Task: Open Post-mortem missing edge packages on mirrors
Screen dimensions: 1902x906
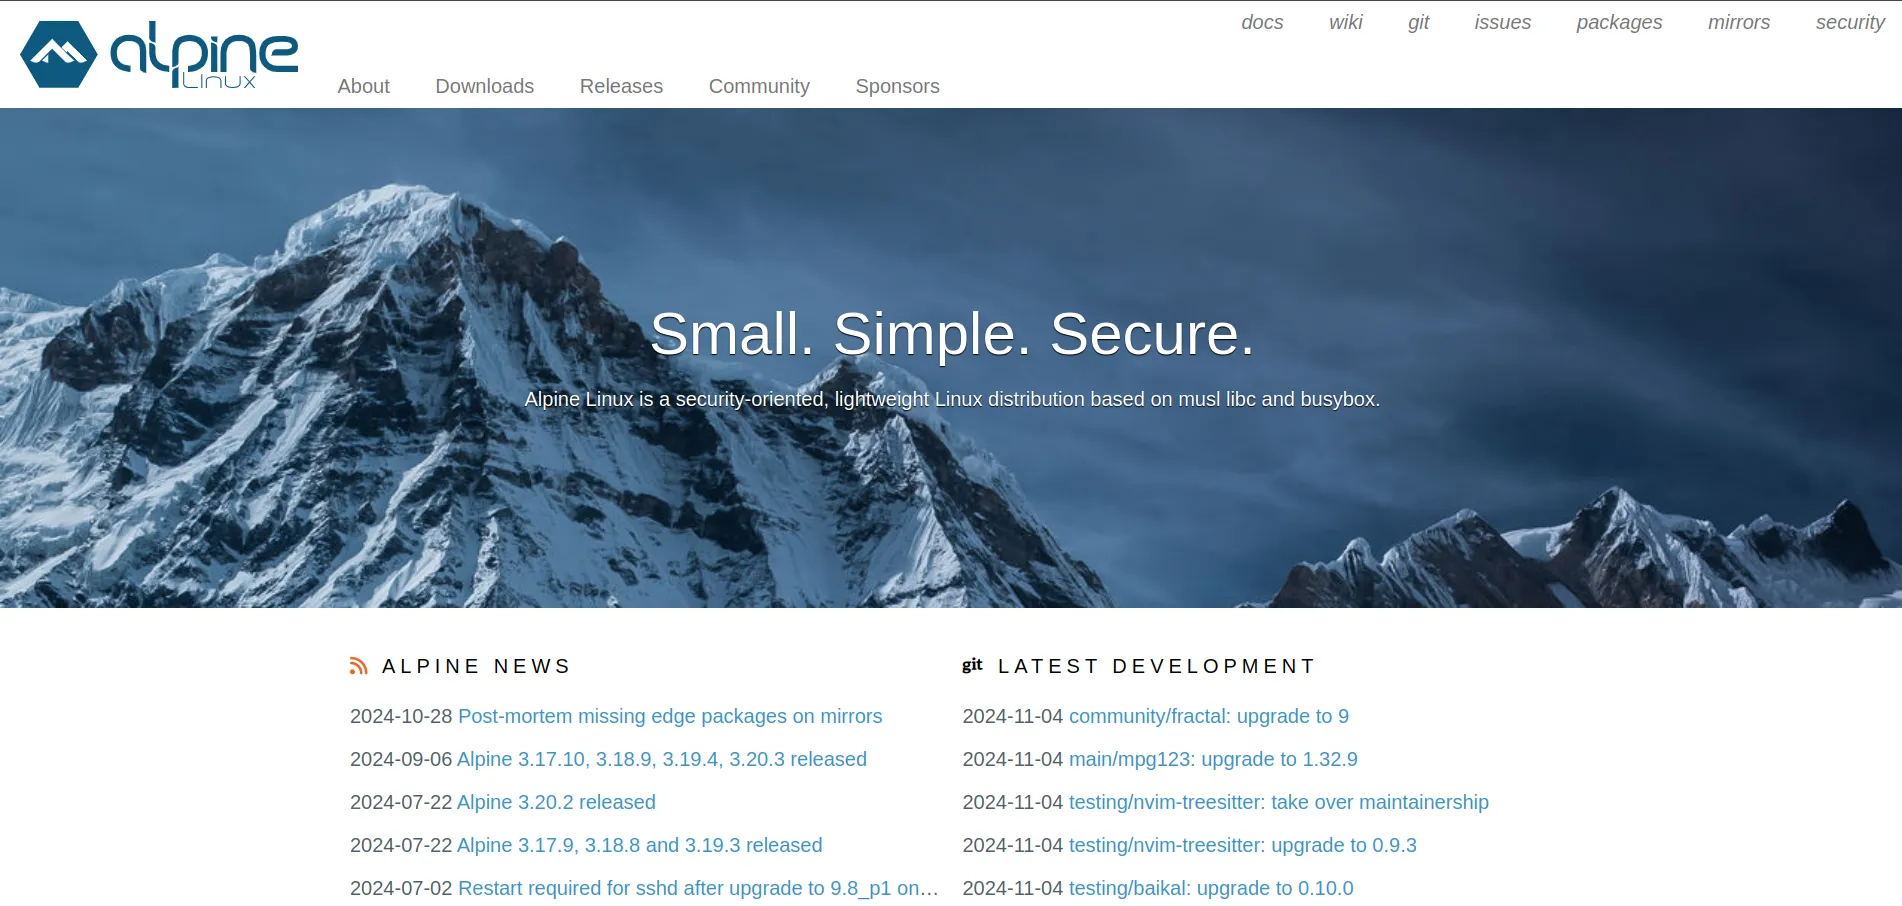Action: [670, 716]
